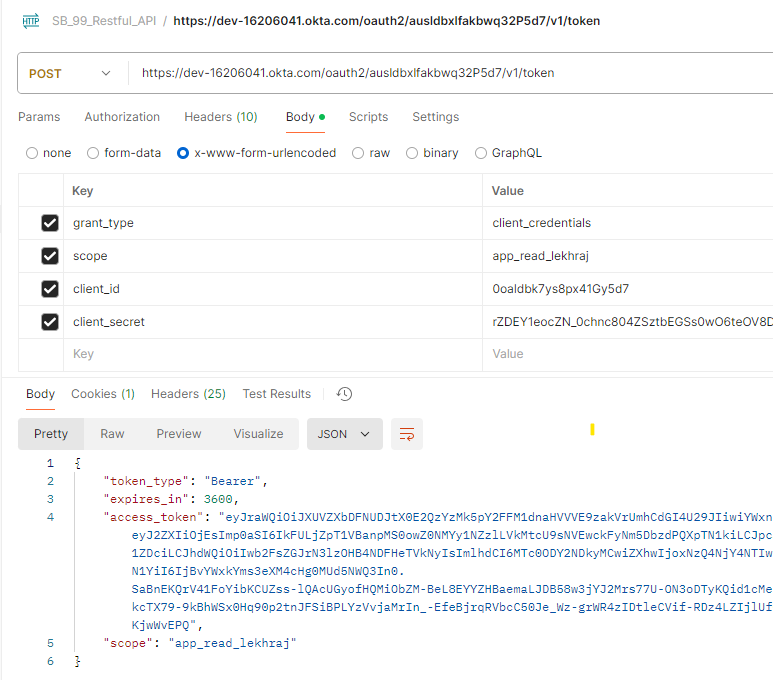Screen dimensions: 773x680
Task: Select the raw body radio option
Action: coord(358,153)
